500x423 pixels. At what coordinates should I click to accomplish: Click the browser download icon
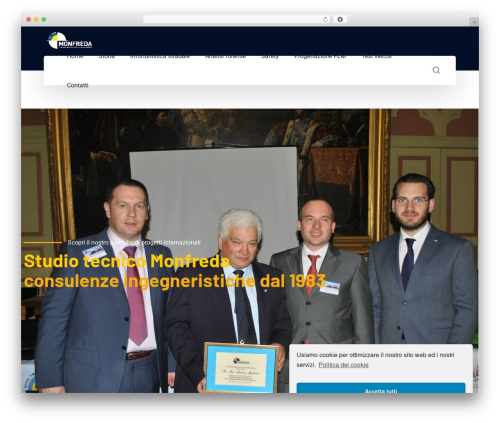coord(340,20)
